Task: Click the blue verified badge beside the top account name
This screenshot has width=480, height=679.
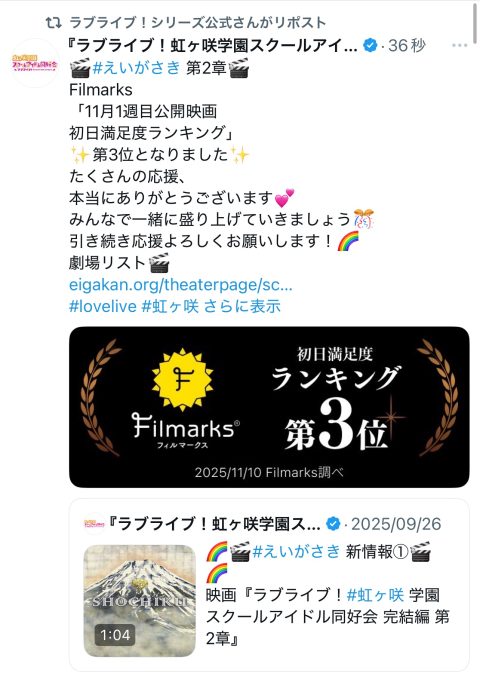Action: tap(370, 45)
